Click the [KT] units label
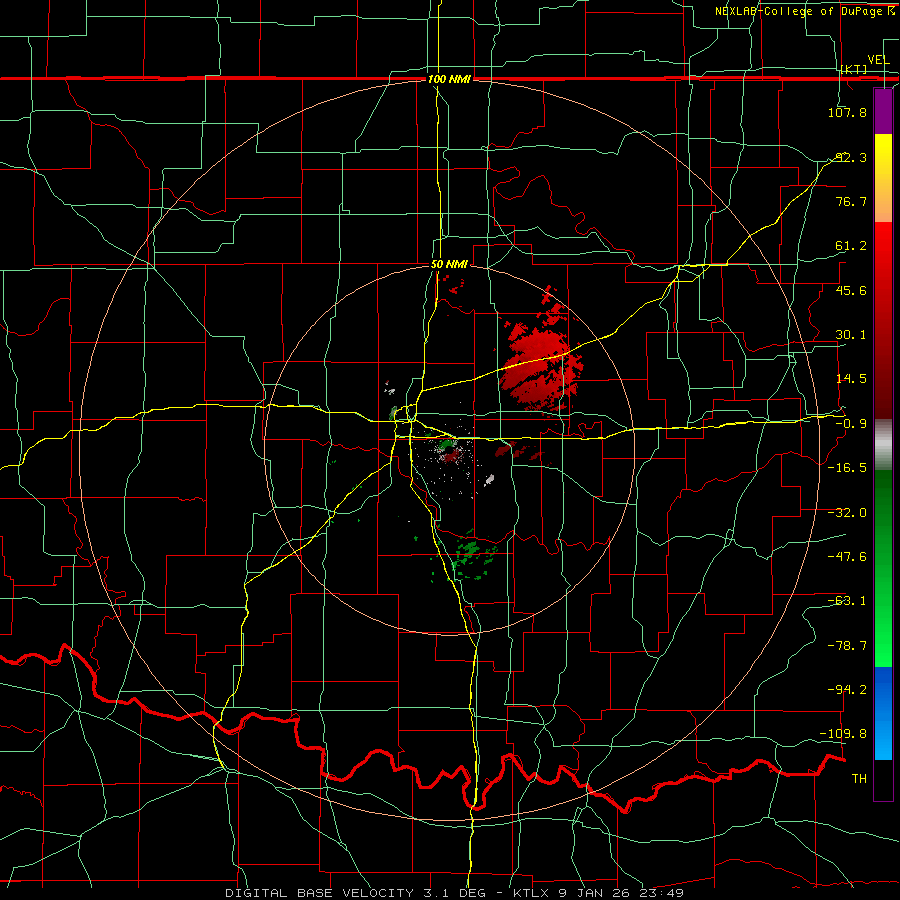 pos(854,69)
